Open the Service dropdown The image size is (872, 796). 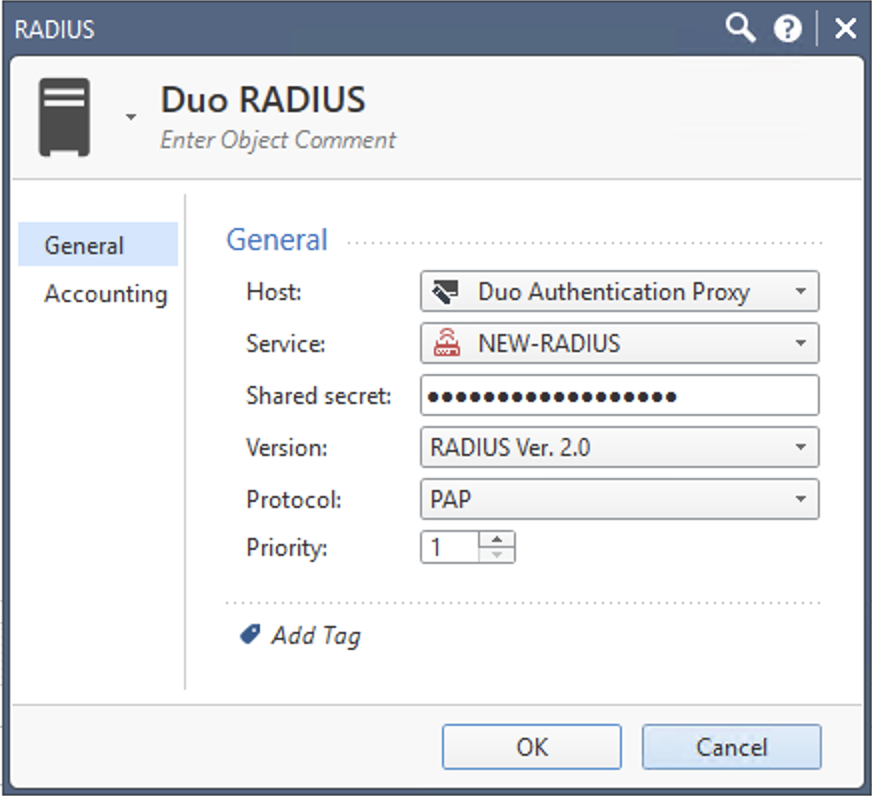tap(800, 343)
